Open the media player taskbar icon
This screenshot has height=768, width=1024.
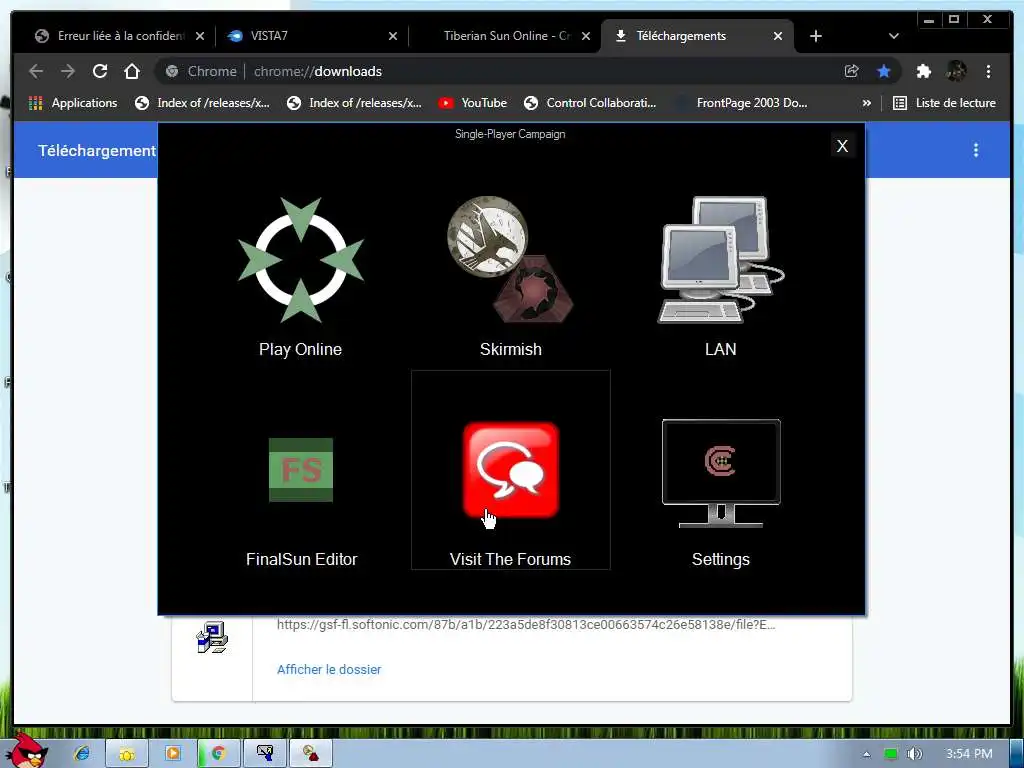pyautogui.click(x=172, y=754)
